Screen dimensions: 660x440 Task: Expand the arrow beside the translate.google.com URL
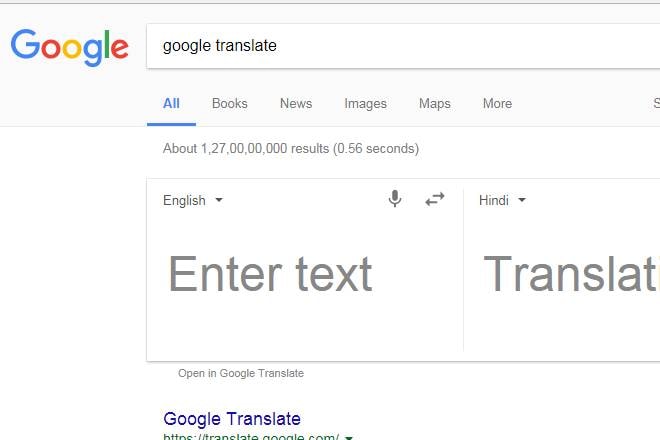point(349,437)
